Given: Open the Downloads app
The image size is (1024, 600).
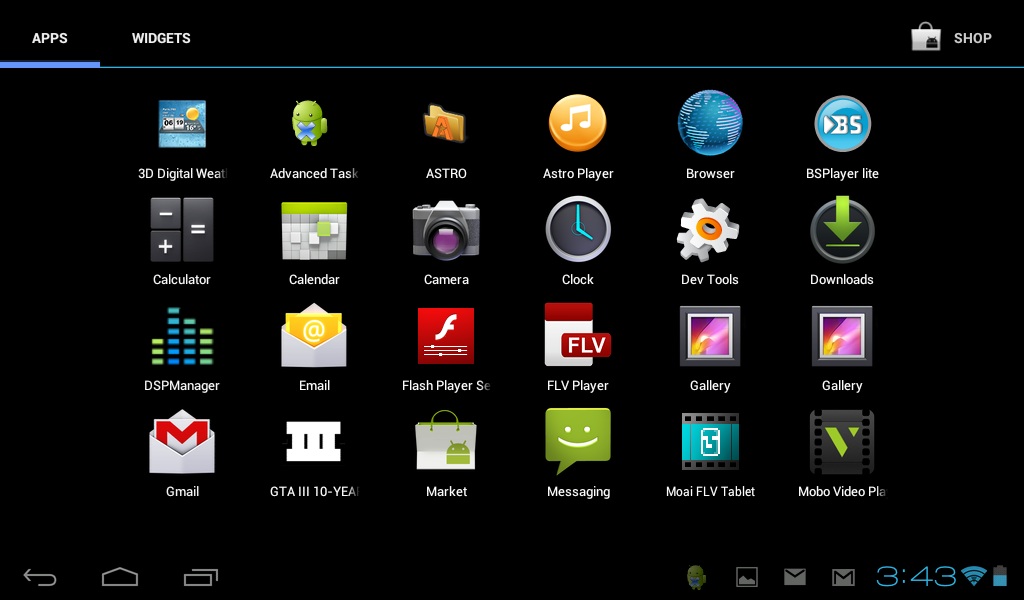Looking at the screenshot, I should coord(842,230).
